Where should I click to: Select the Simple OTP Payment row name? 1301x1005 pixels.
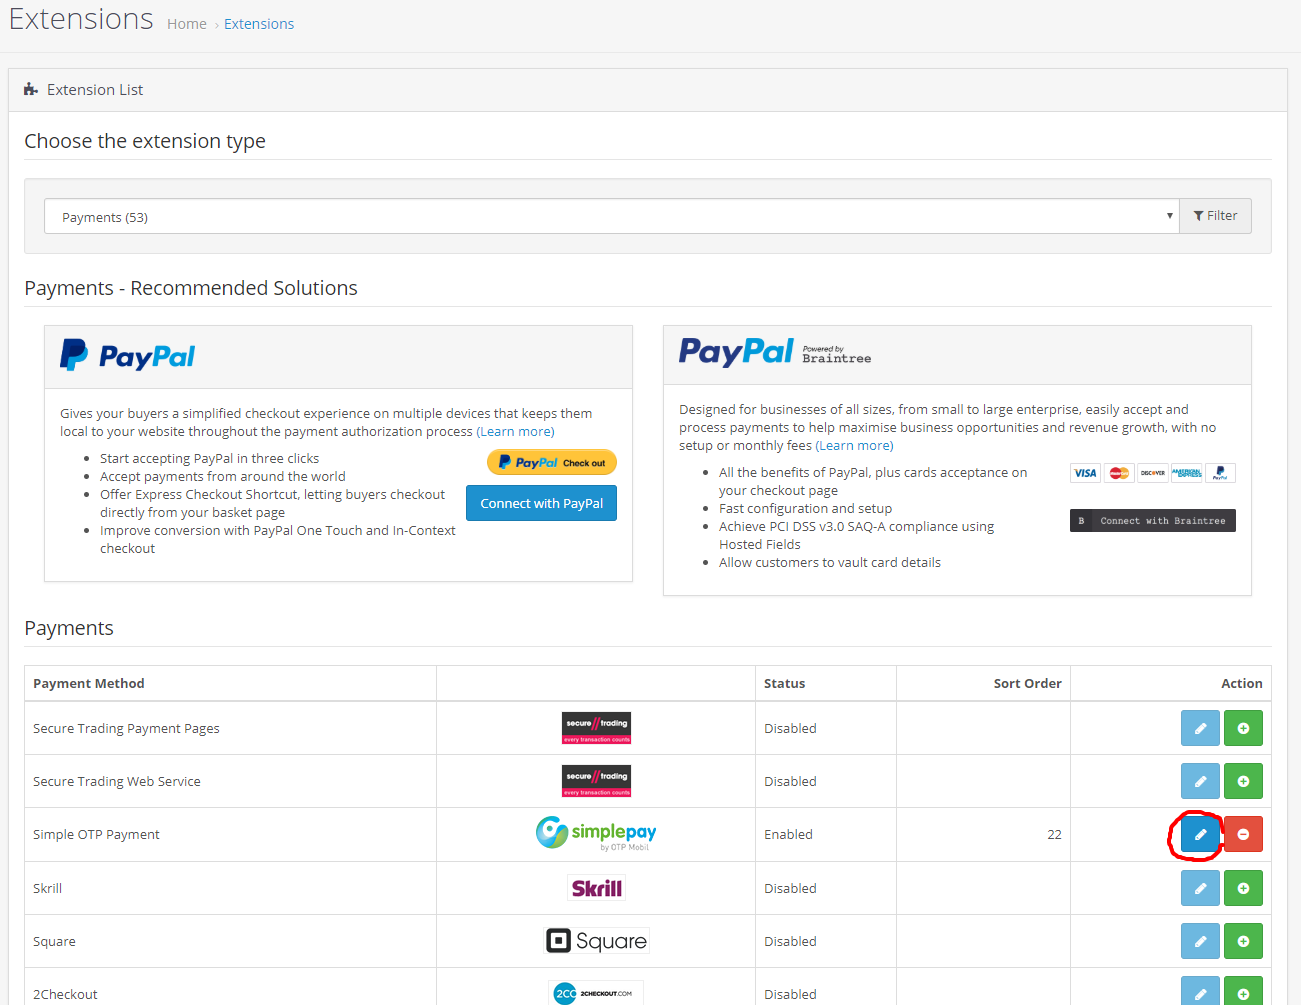[x=96, y=834]
